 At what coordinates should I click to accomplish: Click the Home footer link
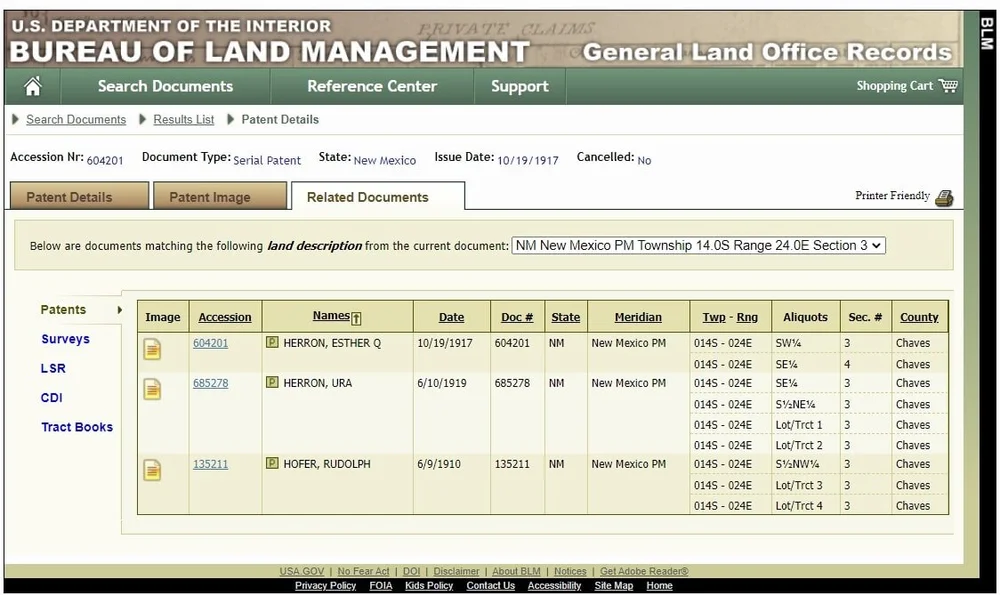coord(659,585)
